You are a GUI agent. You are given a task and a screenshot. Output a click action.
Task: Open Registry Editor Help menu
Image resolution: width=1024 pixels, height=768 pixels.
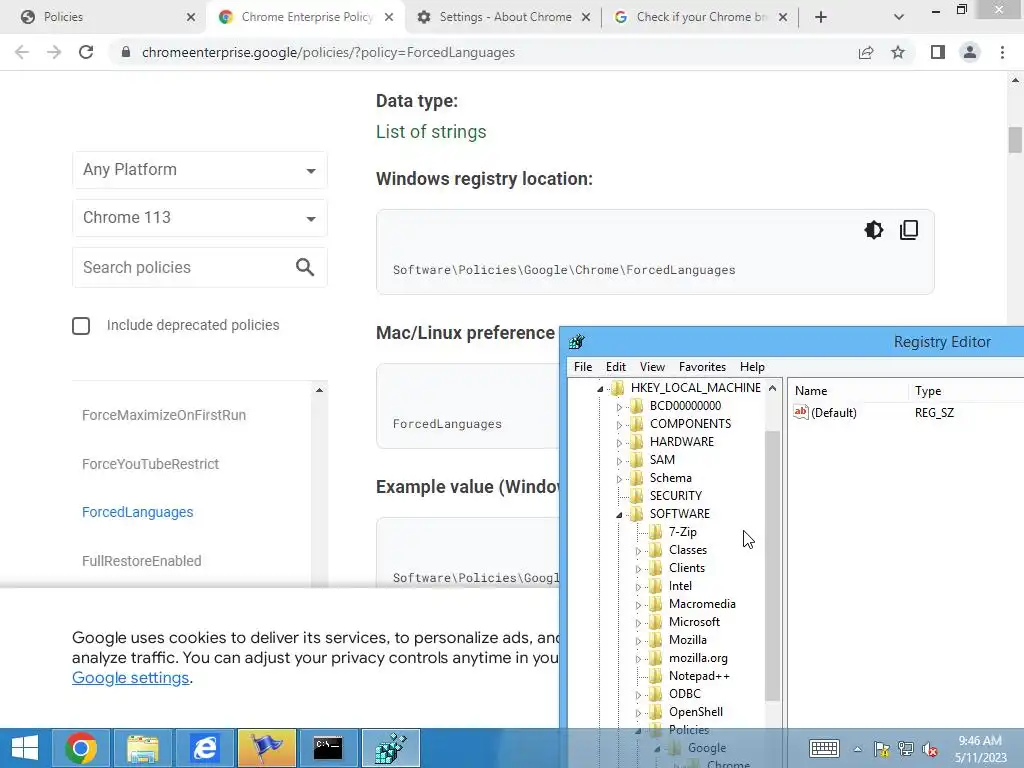(752, 366)
